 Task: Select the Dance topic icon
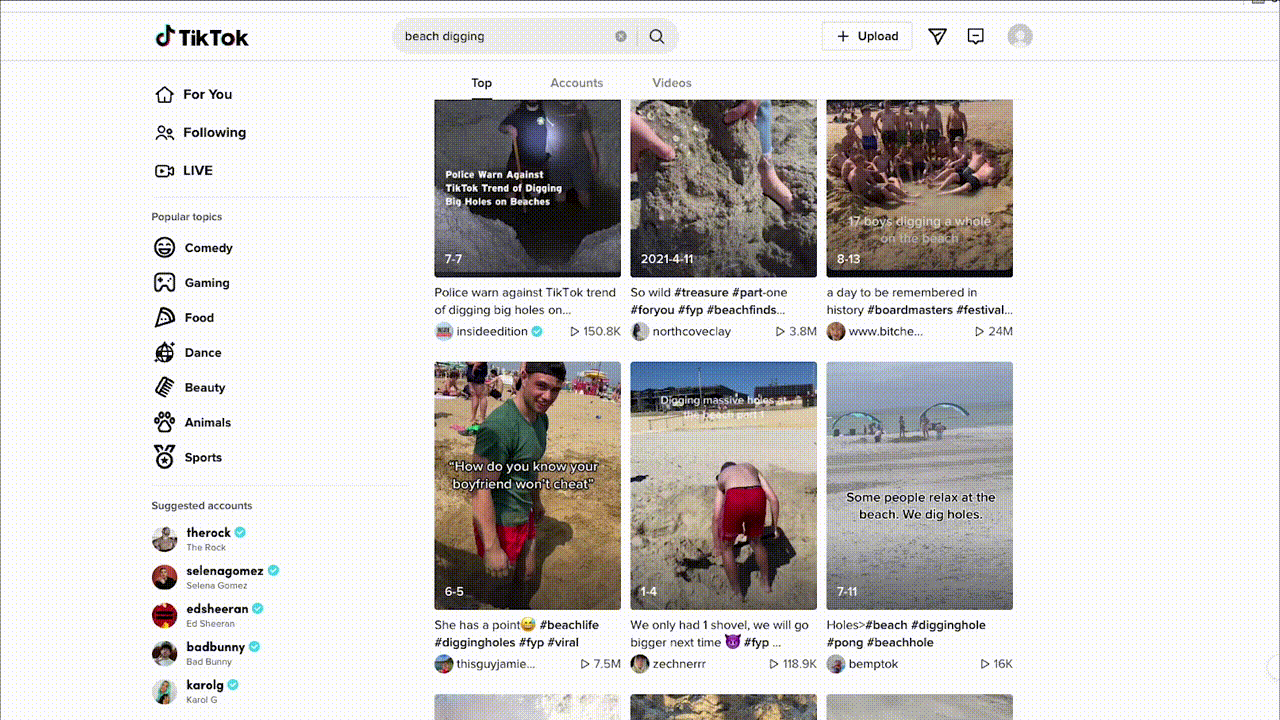click(164, 352)
